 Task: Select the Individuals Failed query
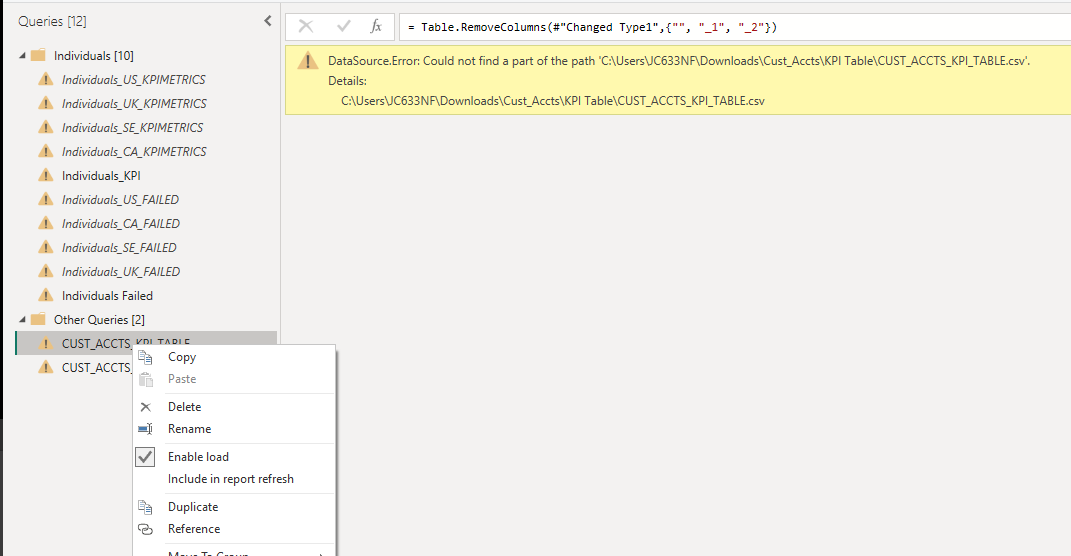coord(107,296)
